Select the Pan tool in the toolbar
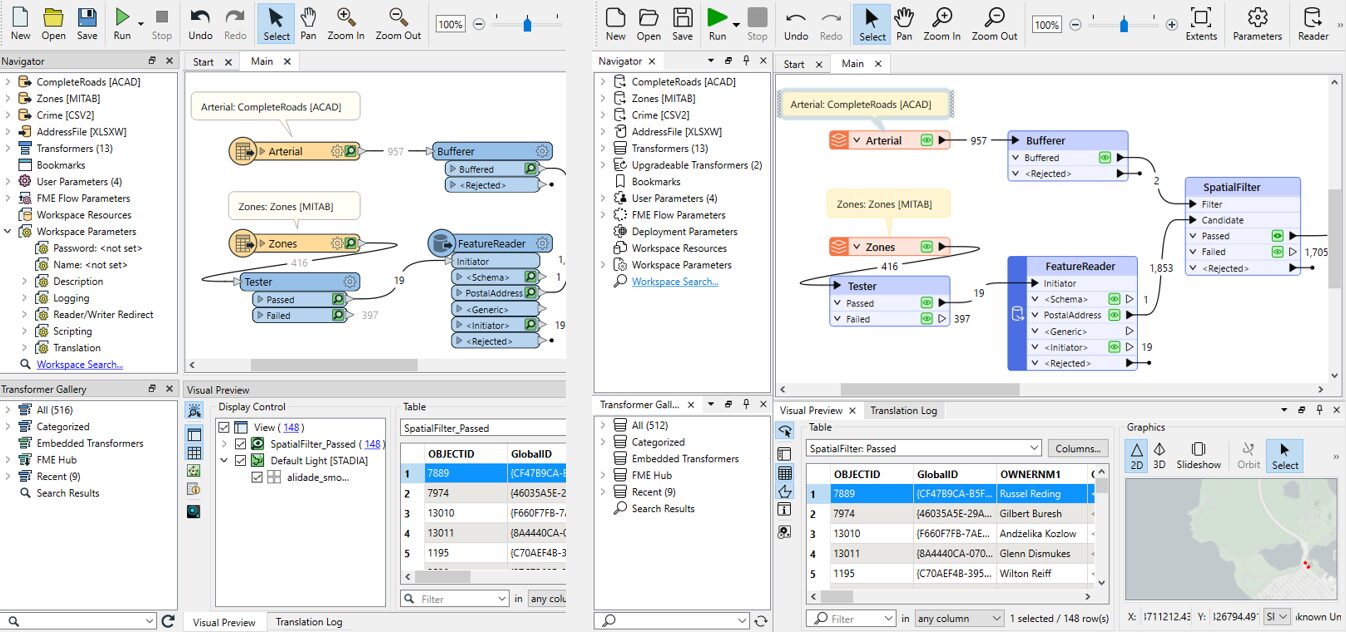Image resolution: width=1346 pixels, height=632 pixels. [x=904, y=23]
